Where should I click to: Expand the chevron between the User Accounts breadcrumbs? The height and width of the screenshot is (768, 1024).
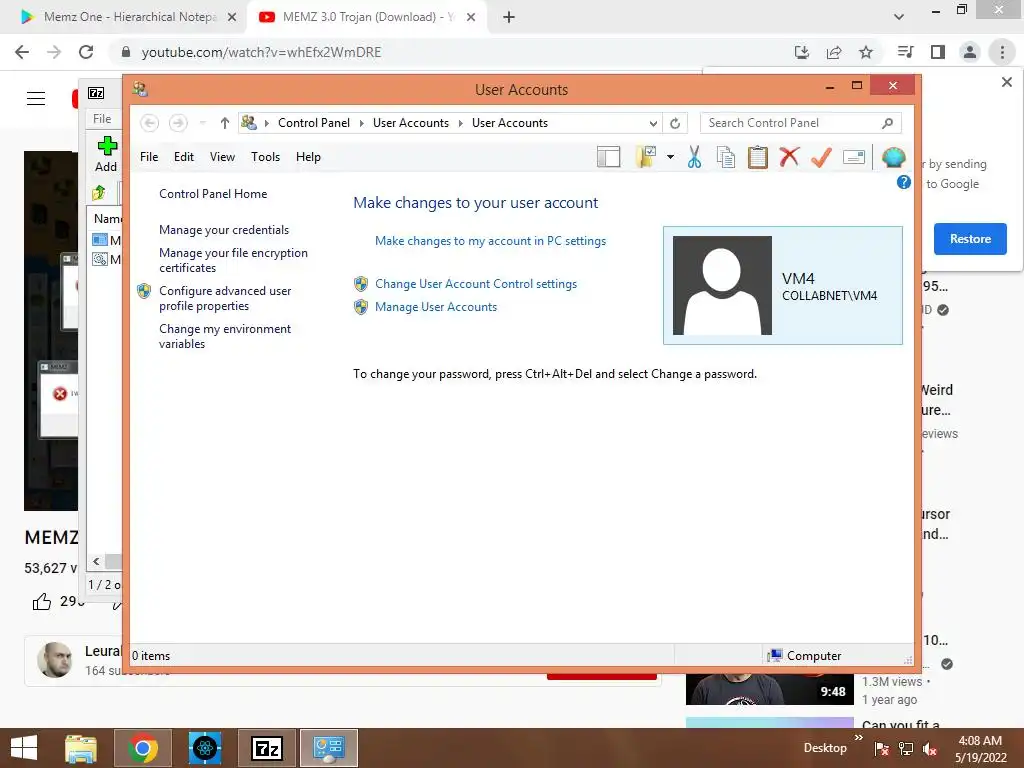[x=460, y=123]
